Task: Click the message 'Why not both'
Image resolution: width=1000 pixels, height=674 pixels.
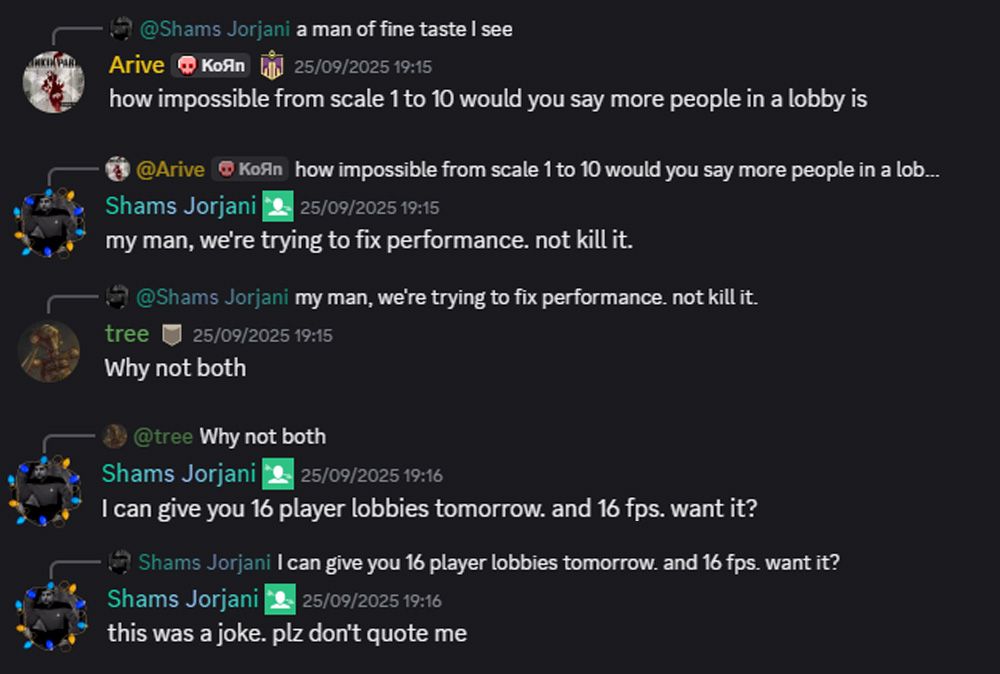Action: coord(175,368)
